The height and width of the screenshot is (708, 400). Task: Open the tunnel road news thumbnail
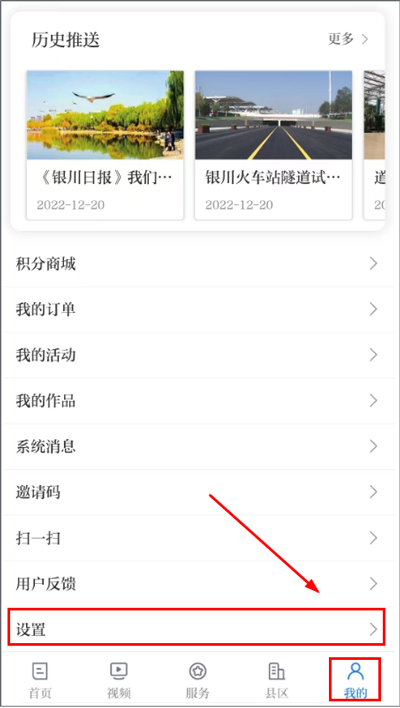tap(274, 115)
